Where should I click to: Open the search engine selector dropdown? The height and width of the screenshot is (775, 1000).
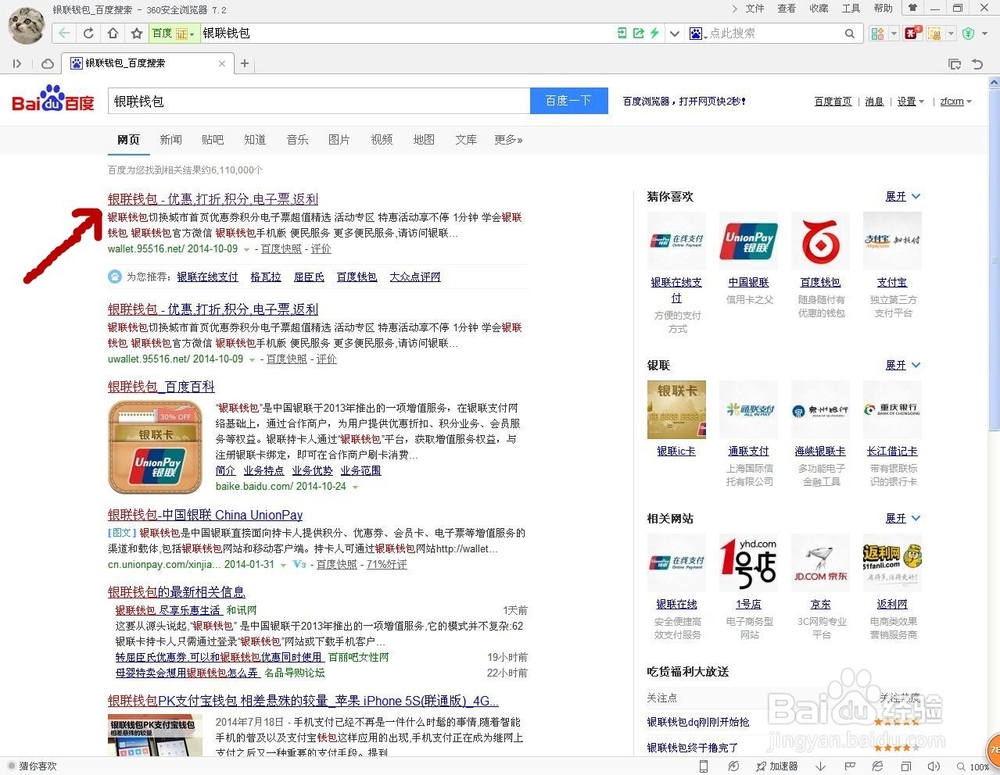pyautogui.click(x=698, y=33)
